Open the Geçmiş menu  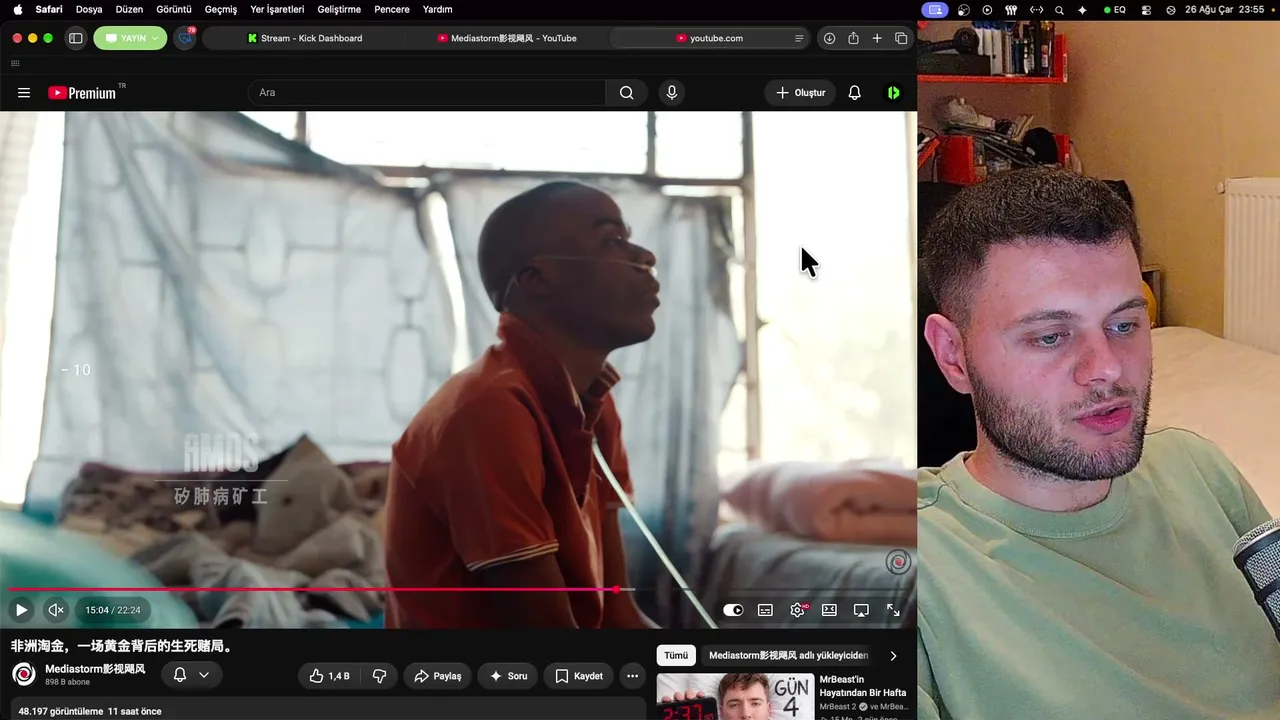tap(221, 9)
